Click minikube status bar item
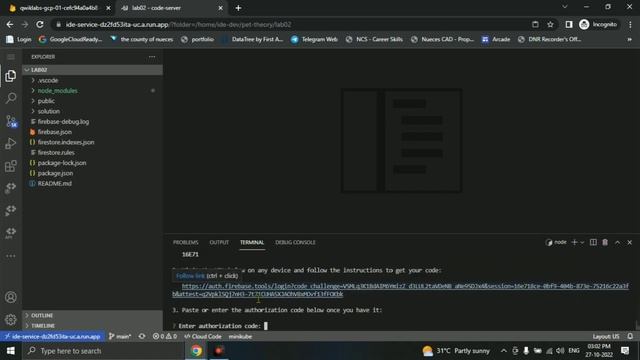640x360 pixels. (x=240, y=336)
